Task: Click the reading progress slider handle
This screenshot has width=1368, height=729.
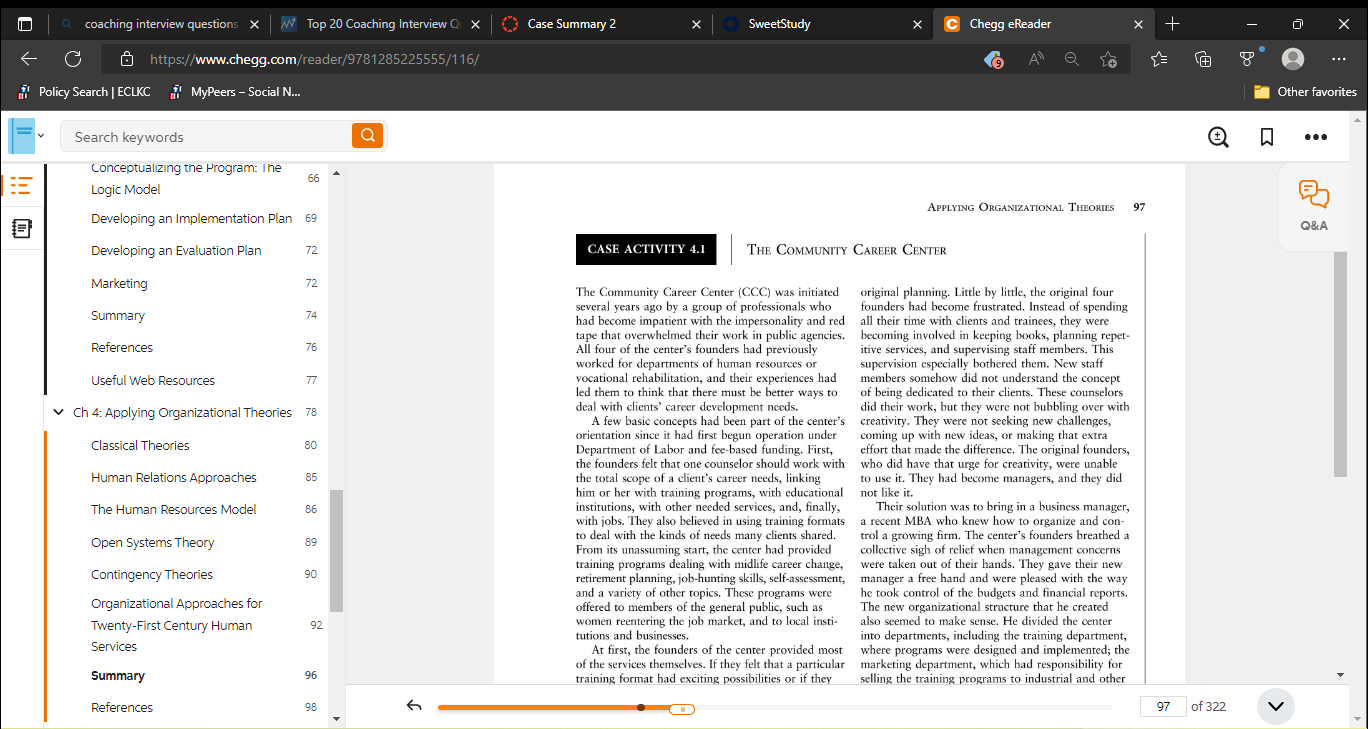Action: 682,708
